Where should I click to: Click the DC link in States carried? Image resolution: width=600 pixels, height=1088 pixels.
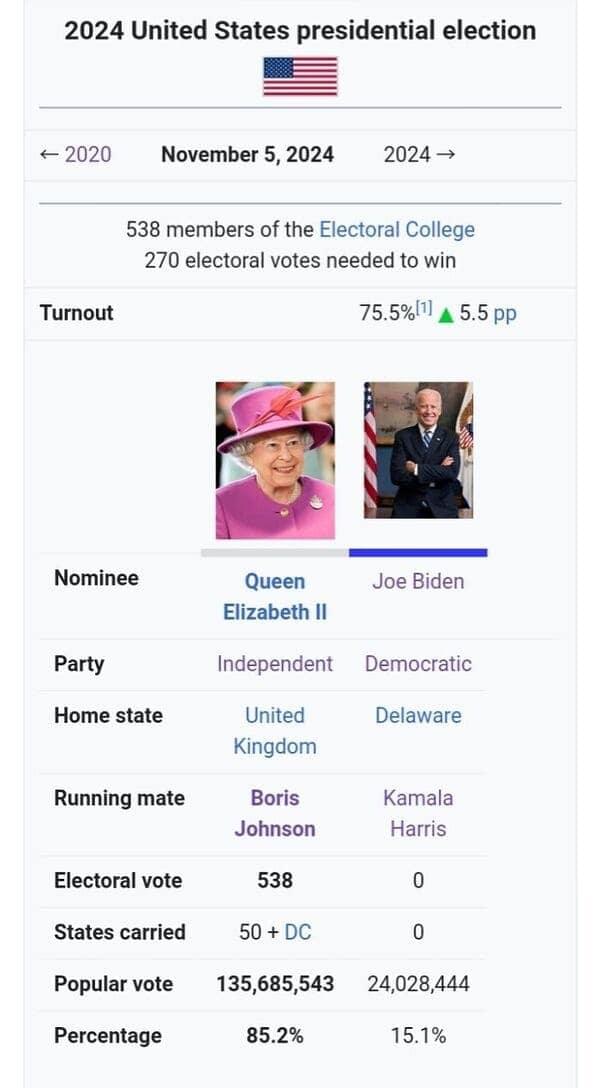[298, 931]
